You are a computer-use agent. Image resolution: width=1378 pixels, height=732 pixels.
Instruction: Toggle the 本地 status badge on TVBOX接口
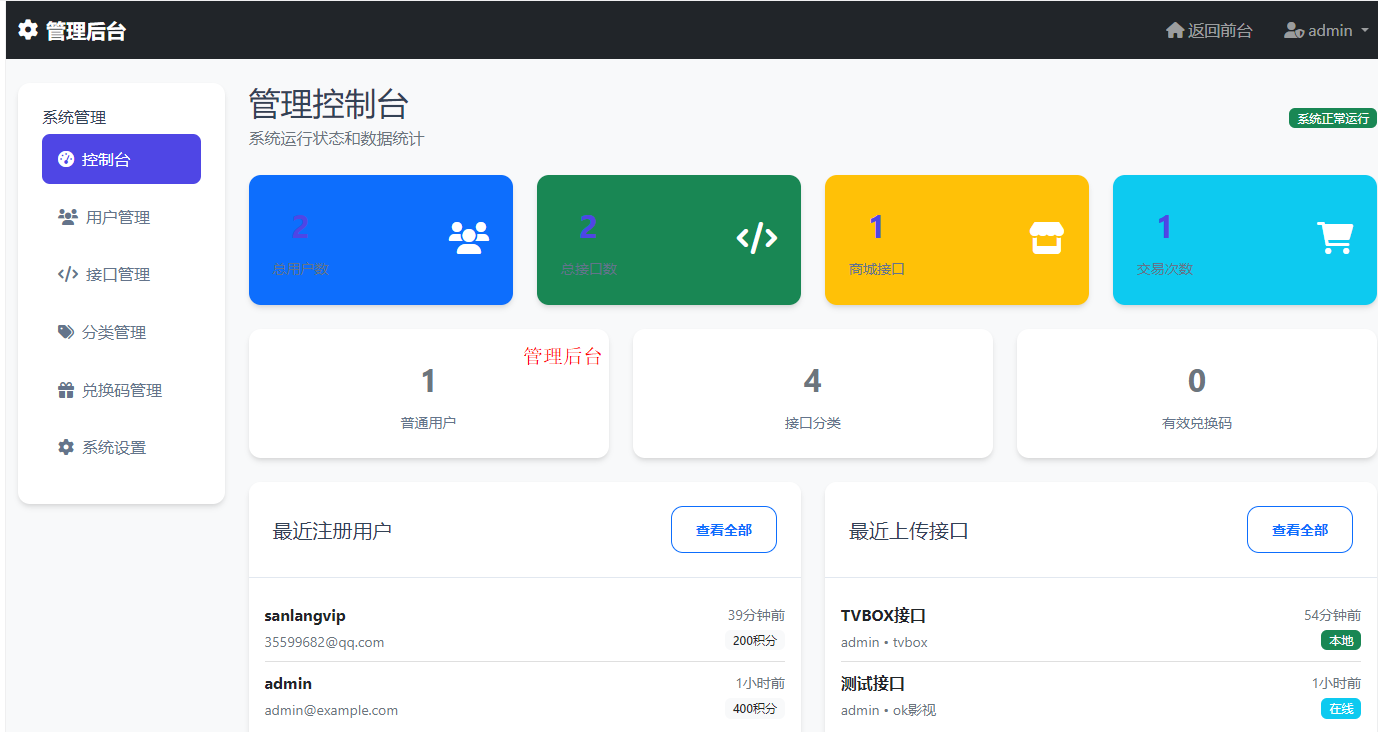(1340, 640)
